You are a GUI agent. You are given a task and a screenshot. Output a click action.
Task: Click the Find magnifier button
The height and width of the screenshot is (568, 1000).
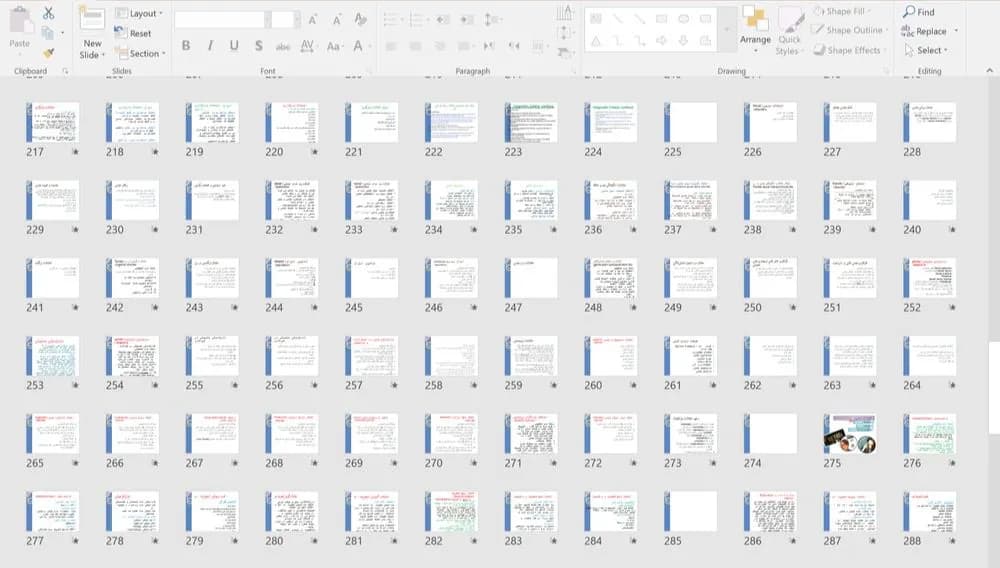click(x=919, y=11)
